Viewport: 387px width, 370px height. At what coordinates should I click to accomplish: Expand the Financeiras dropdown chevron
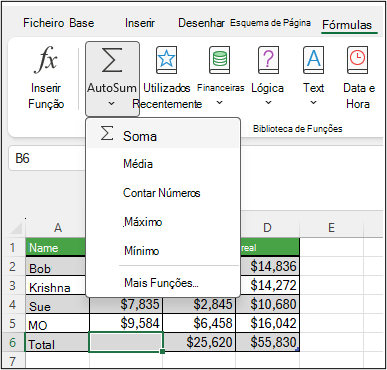coord(219,102)
